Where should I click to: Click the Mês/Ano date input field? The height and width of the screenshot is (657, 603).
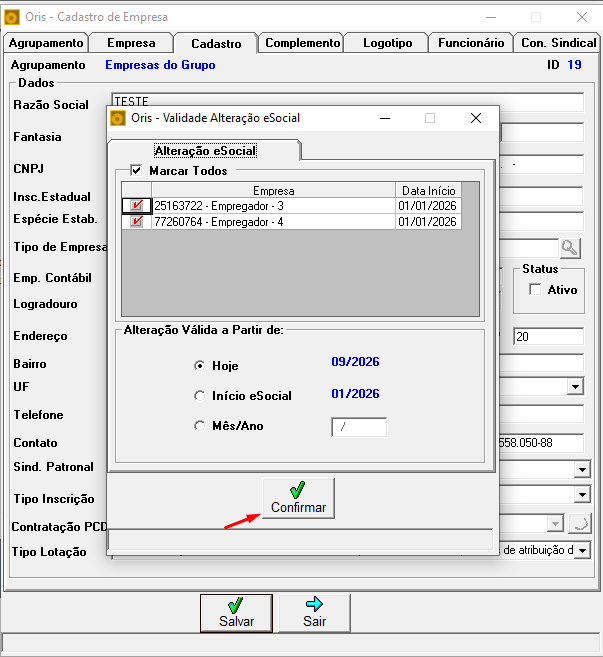pos(359,427)
